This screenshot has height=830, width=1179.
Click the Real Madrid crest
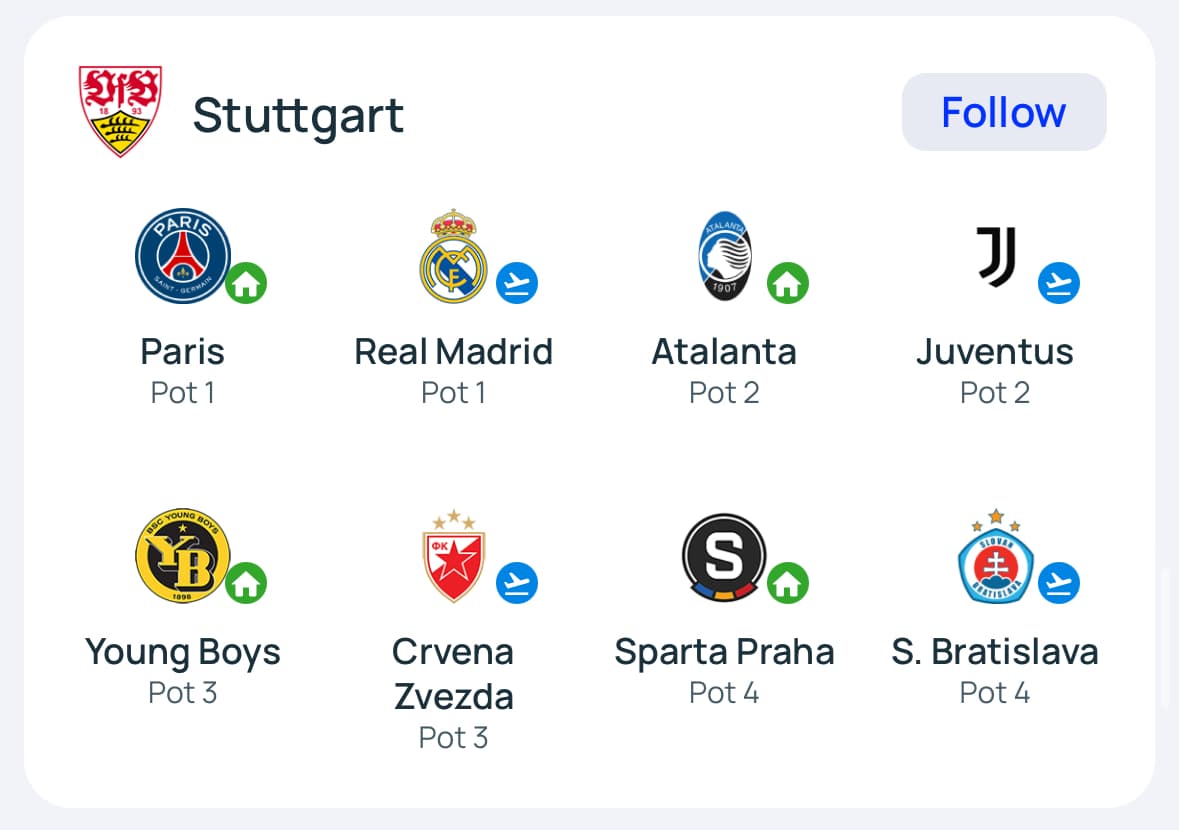pyautogui.click(x=453, y=256)
